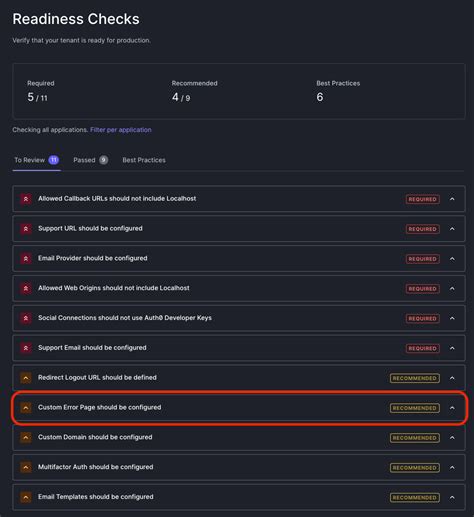Click the REQUIRED badge on Support URL row
474x517 pixels.
(x=422, y=229)
